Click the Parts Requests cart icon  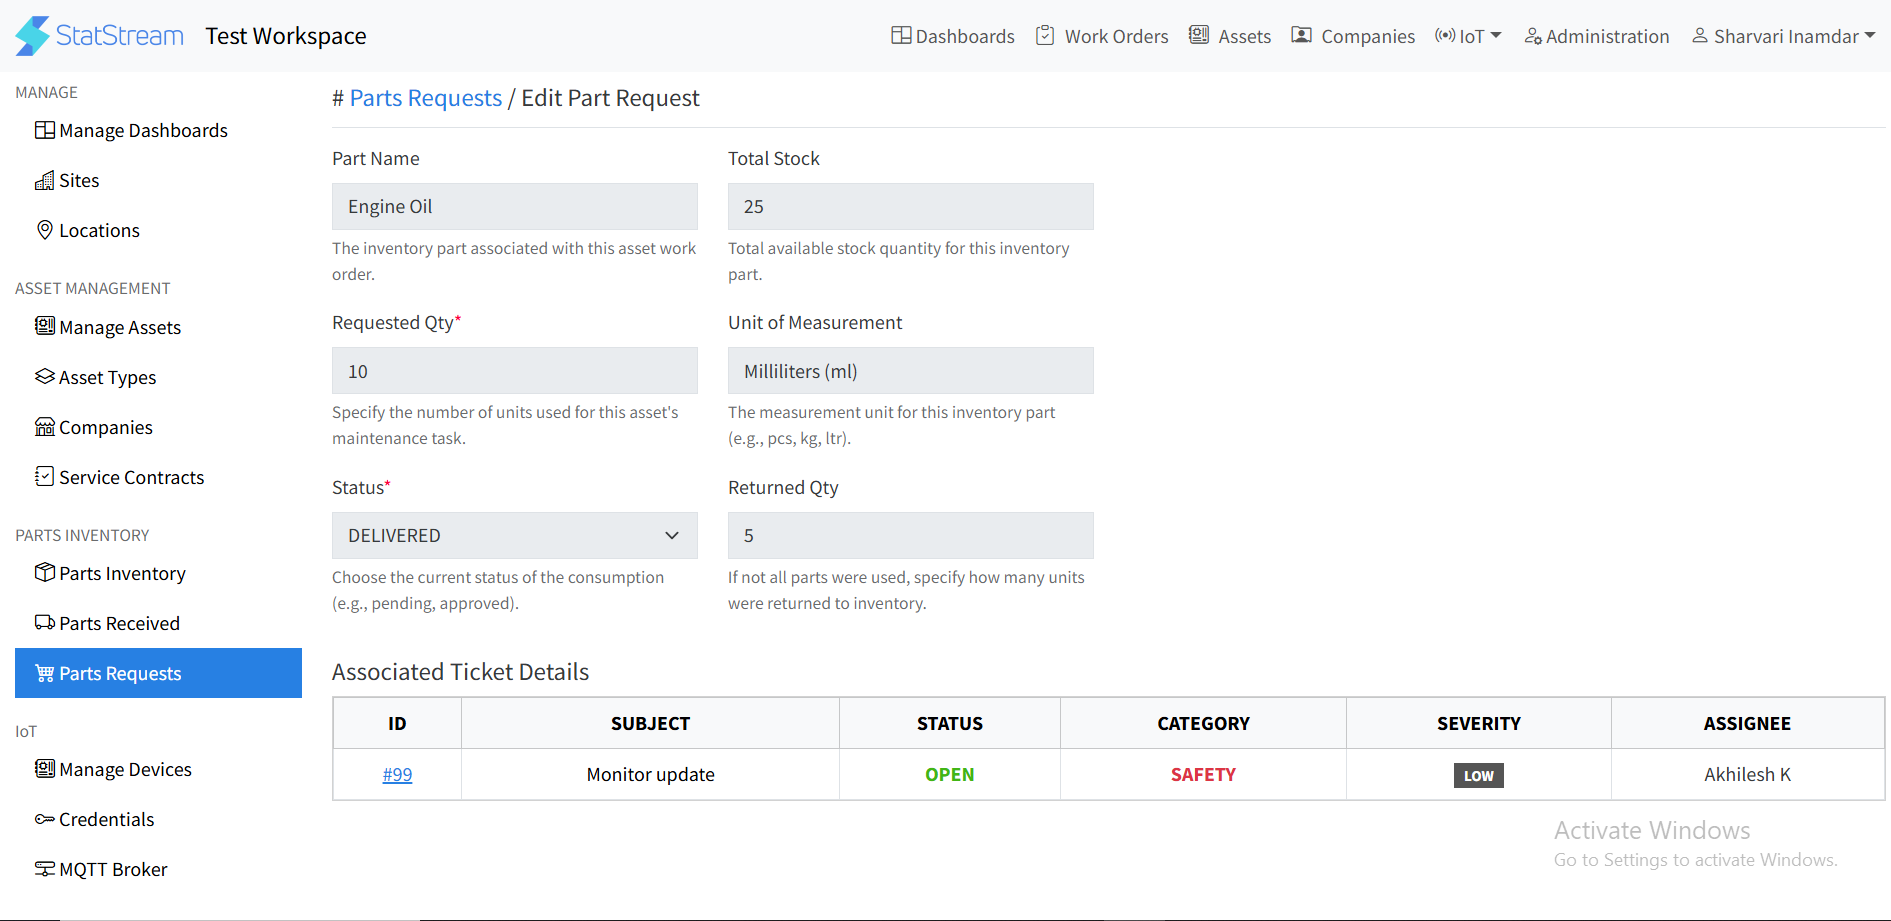[45, 673]
